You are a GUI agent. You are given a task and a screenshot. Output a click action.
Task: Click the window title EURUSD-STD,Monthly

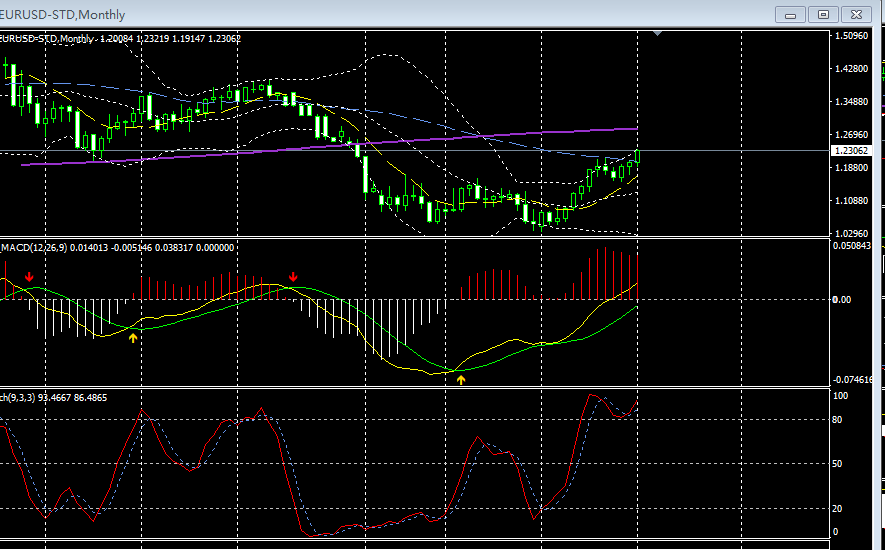(x=59, y=14)
